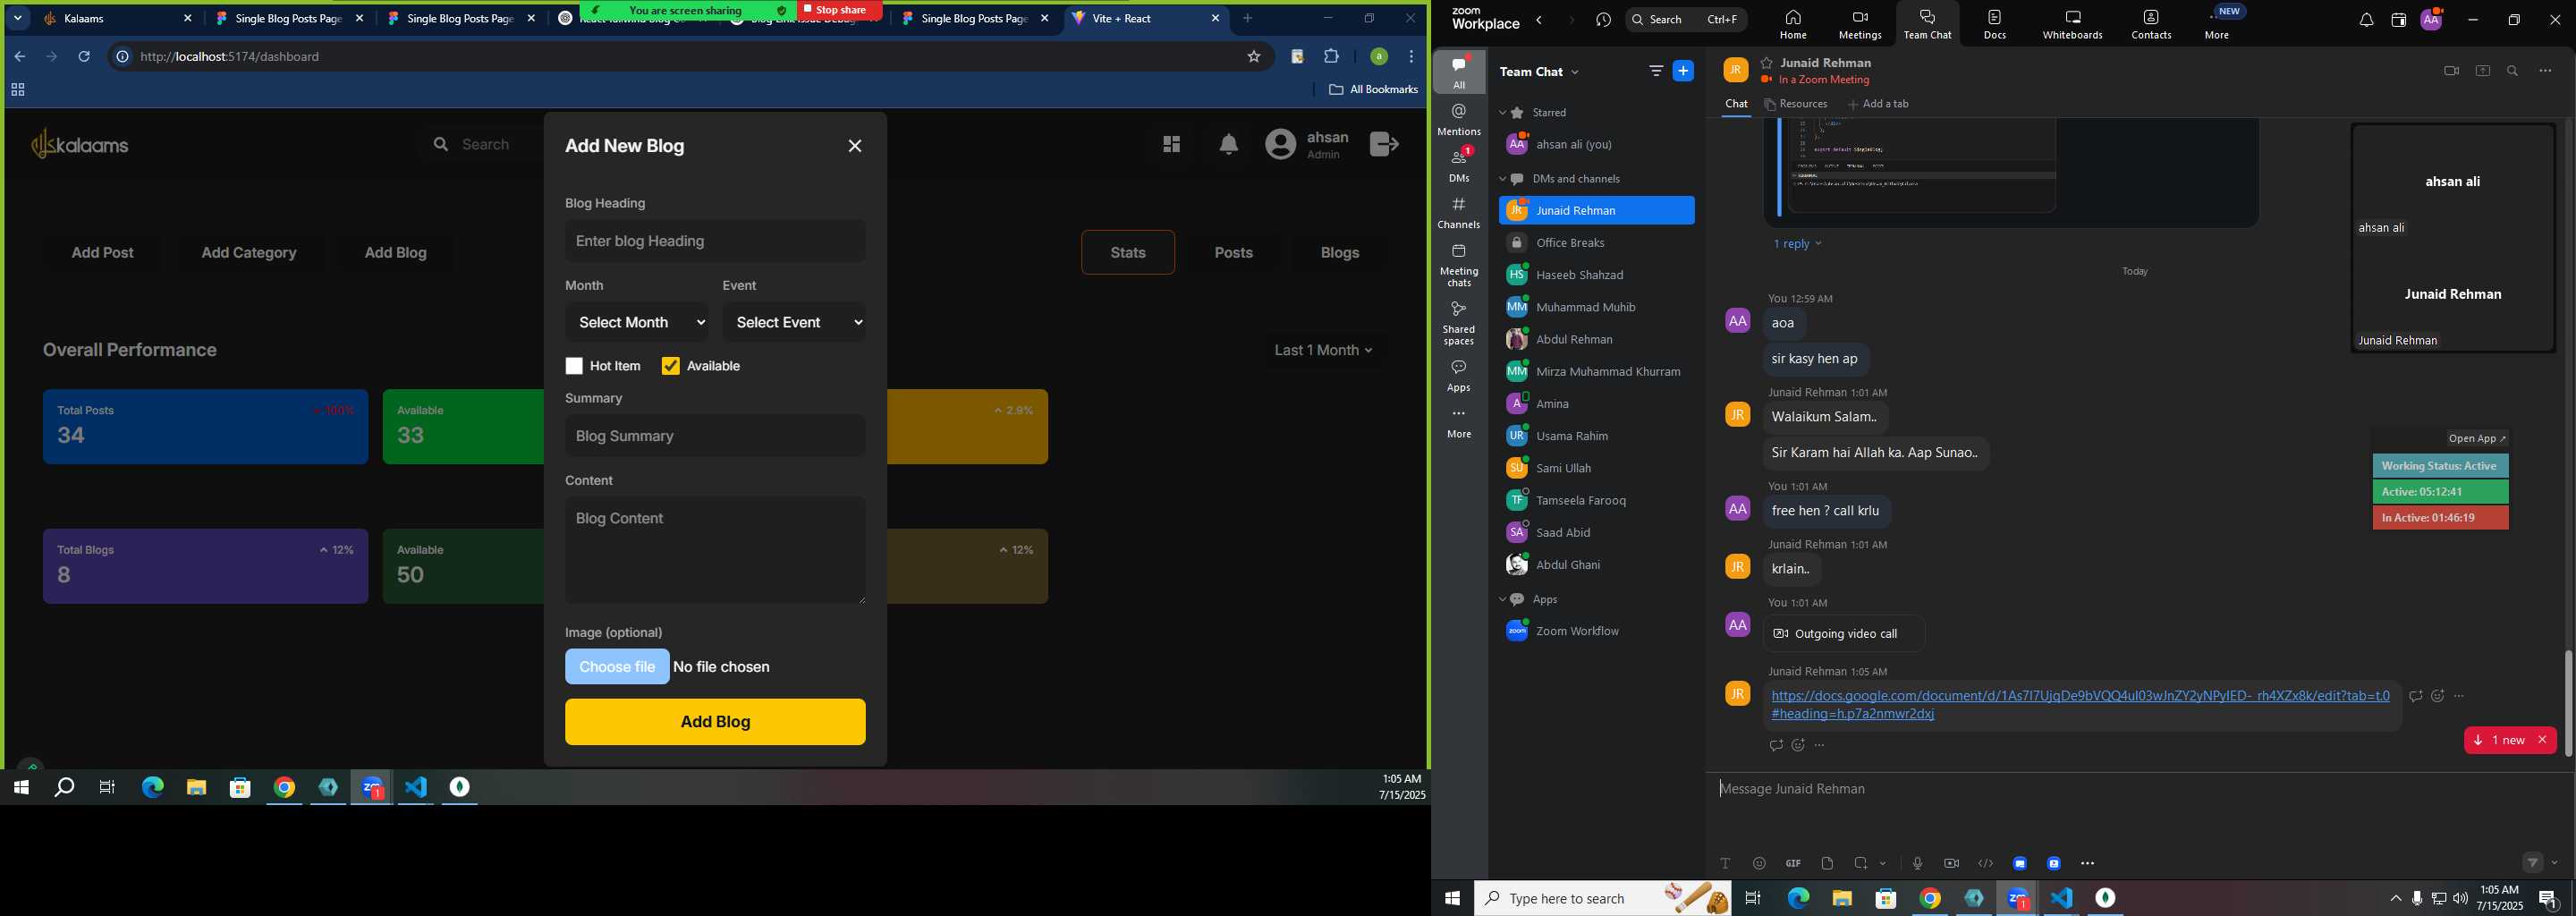Click yellow Add Blog submit button
Screen dimensions: 2576x916
point(715,722)
